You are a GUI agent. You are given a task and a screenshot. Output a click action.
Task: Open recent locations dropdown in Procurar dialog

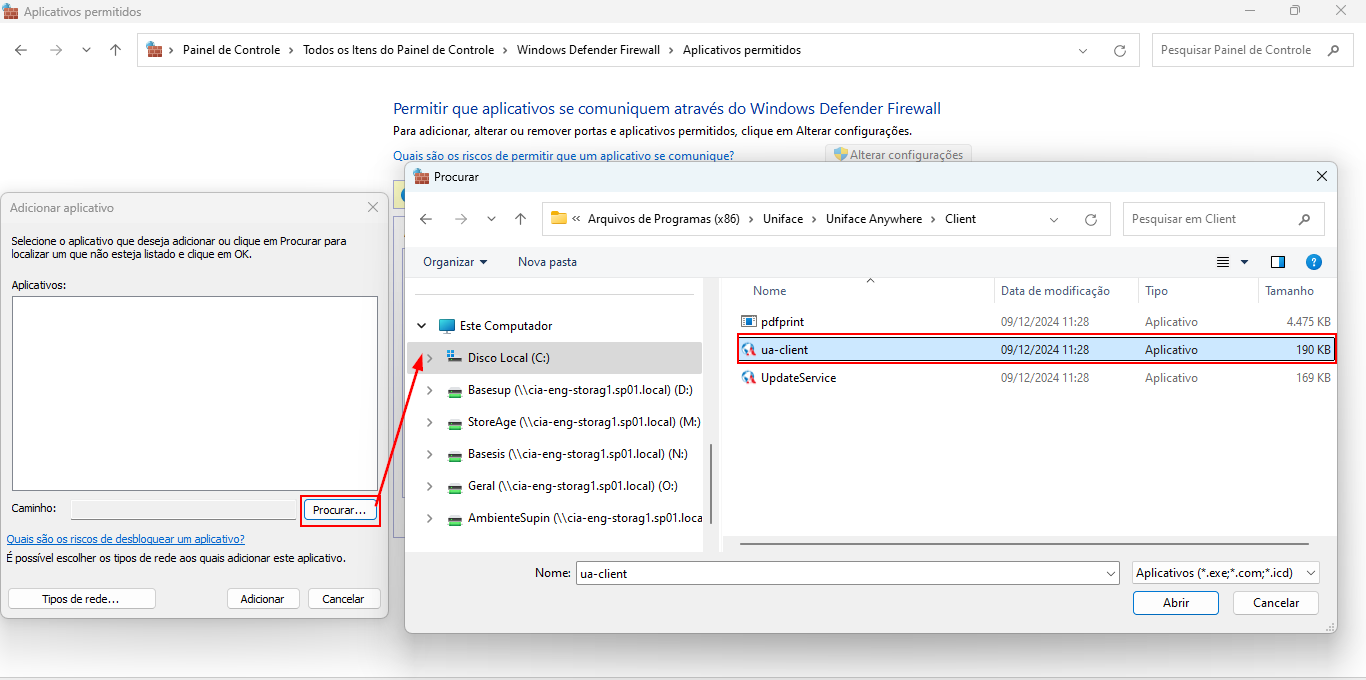pyautogui.click(x=491, y=219)
